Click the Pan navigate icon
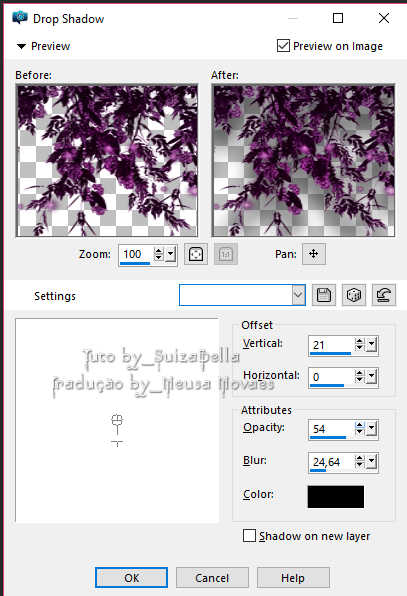This screenshot has height=596, width=407. 314,254
